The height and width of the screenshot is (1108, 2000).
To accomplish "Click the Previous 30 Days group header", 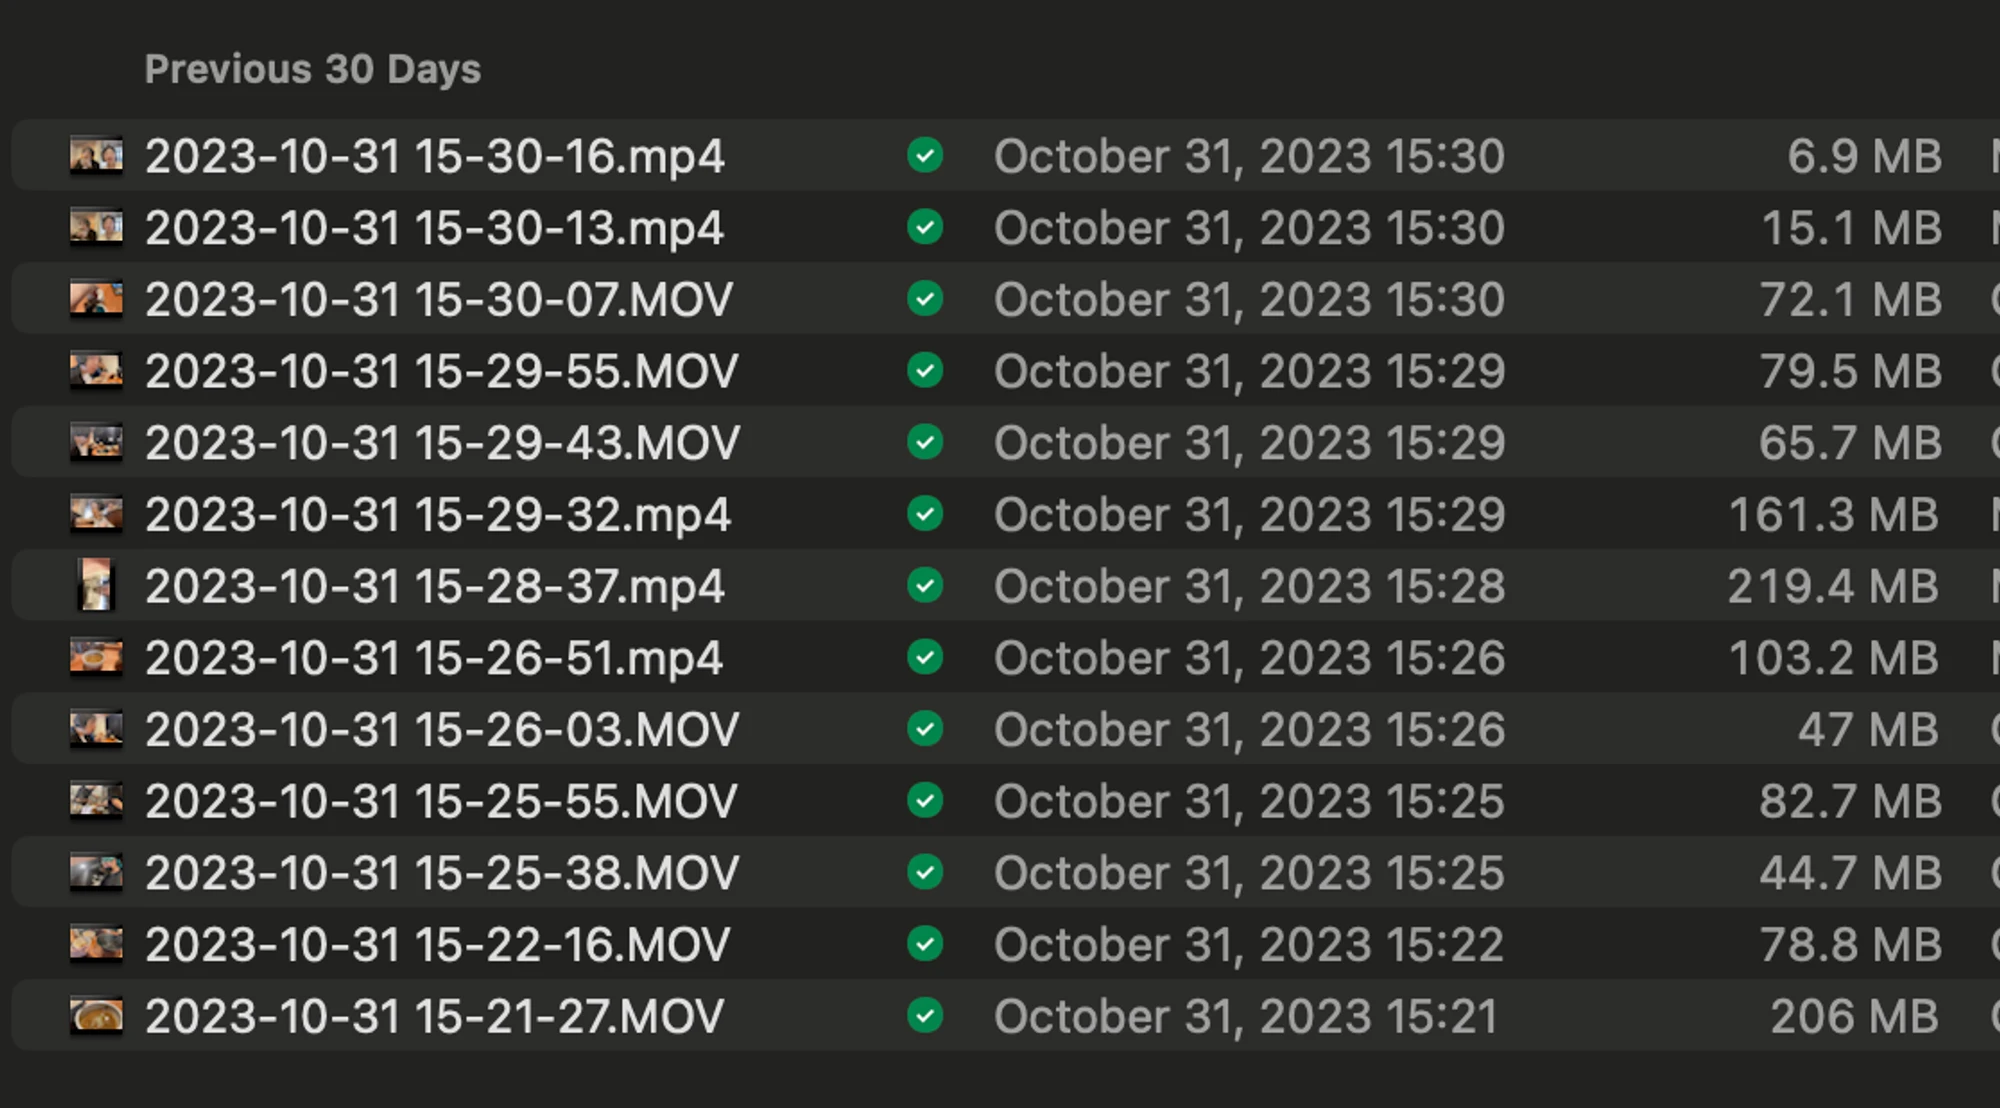I will (x=313, y=69).
